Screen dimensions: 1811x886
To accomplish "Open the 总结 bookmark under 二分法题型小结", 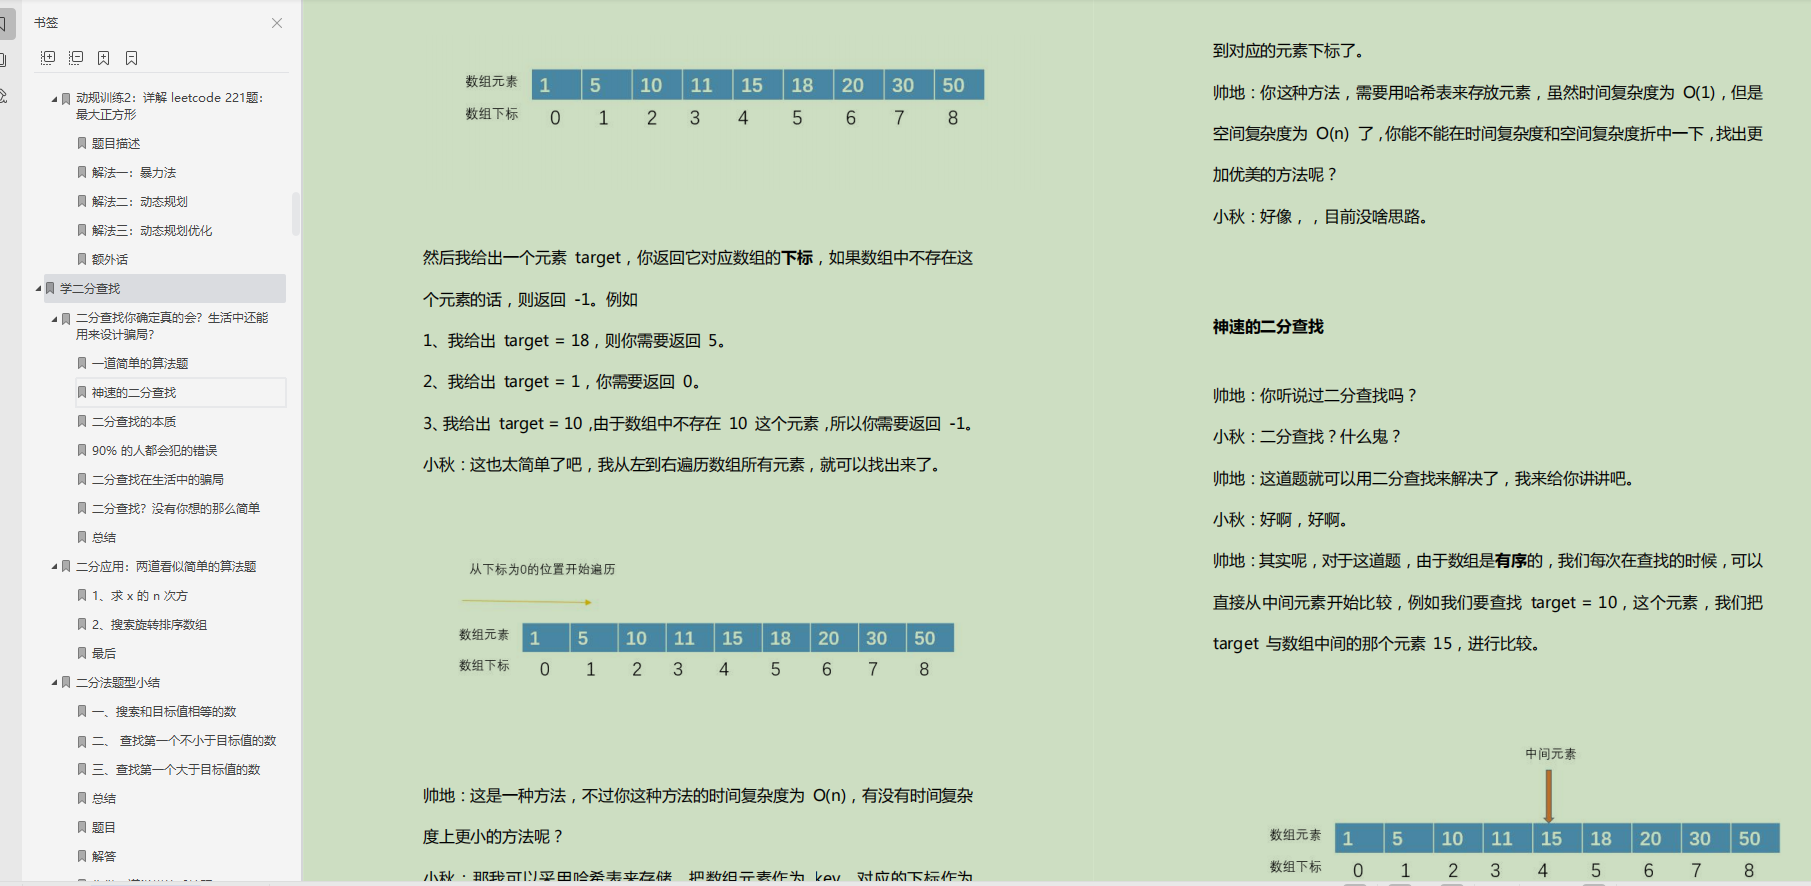I will pos(104,798).
